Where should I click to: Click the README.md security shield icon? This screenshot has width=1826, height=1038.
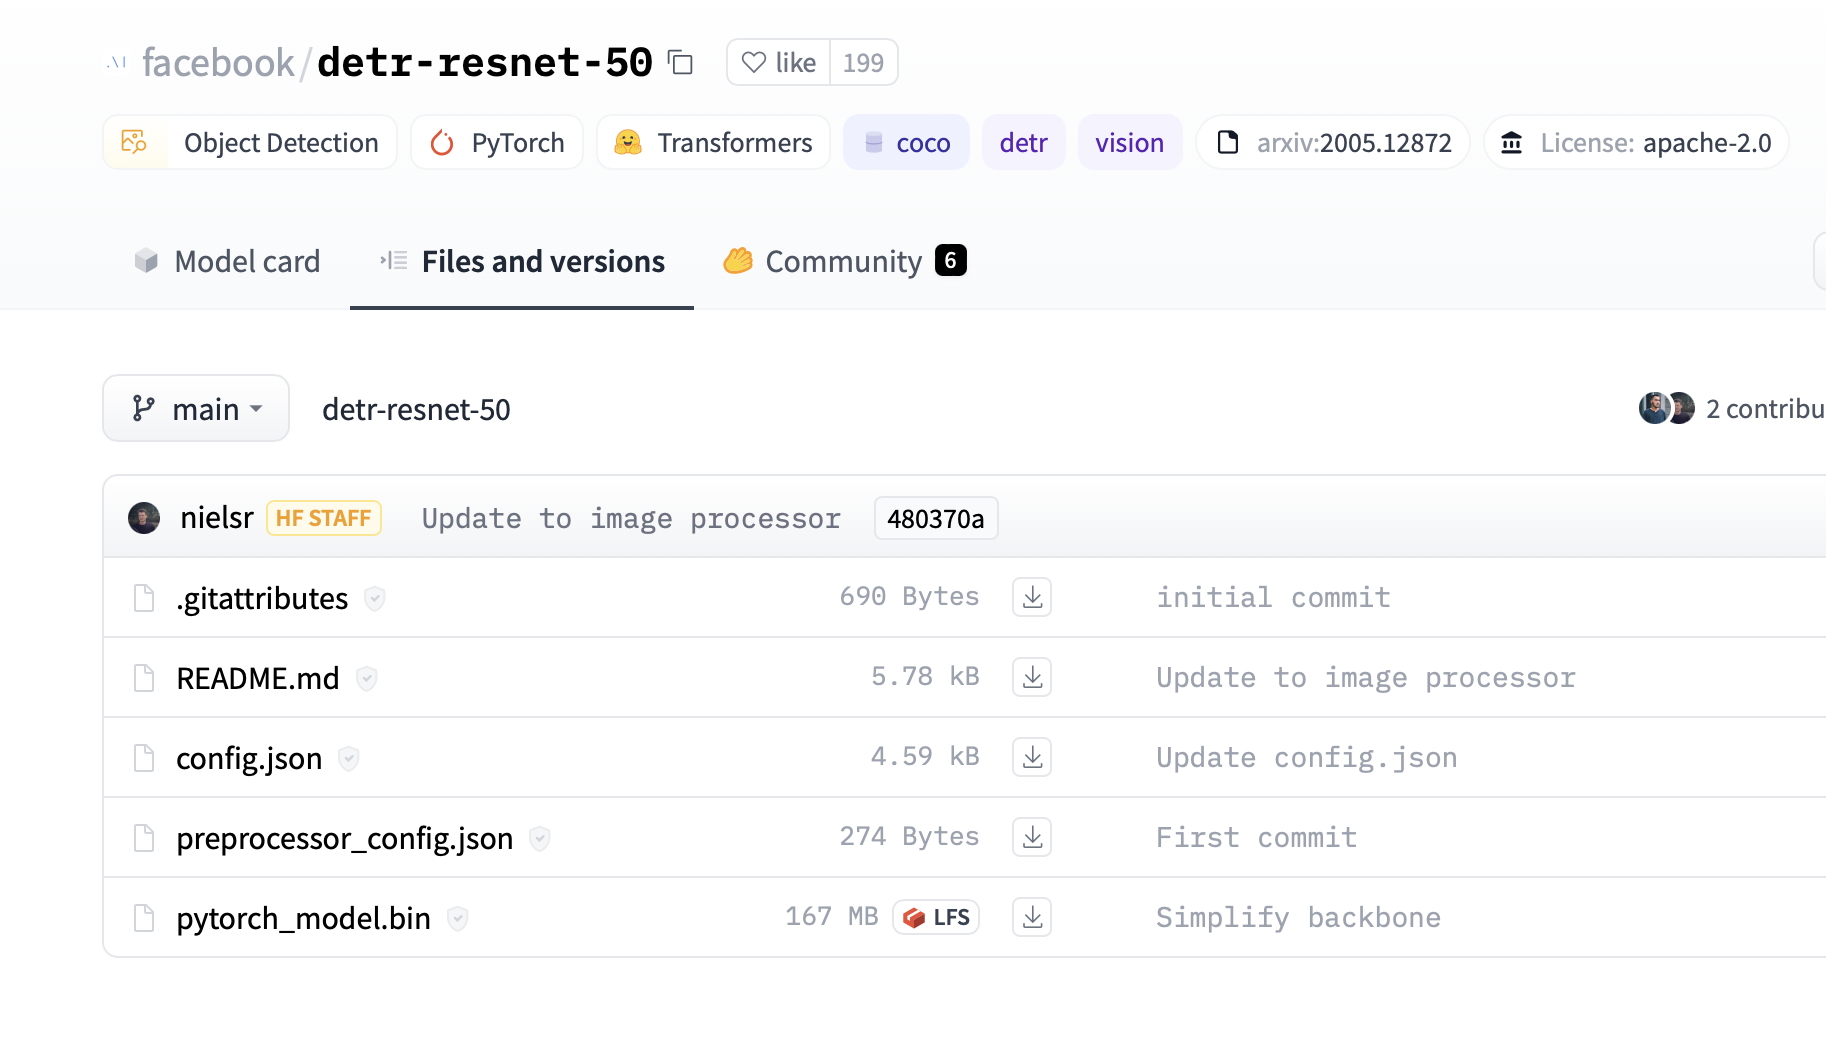tap(367, 678)
